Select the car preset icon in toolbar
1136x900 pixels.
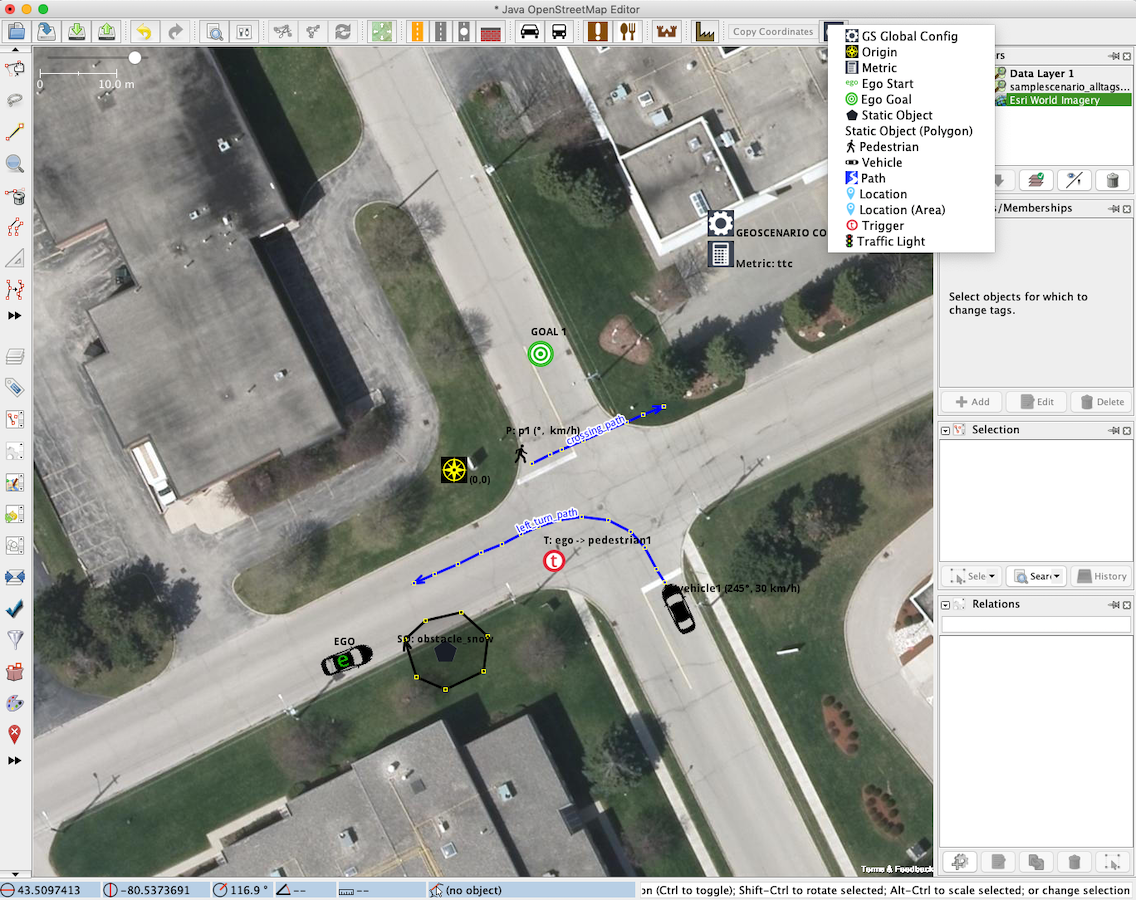click(x=530, y=32)
